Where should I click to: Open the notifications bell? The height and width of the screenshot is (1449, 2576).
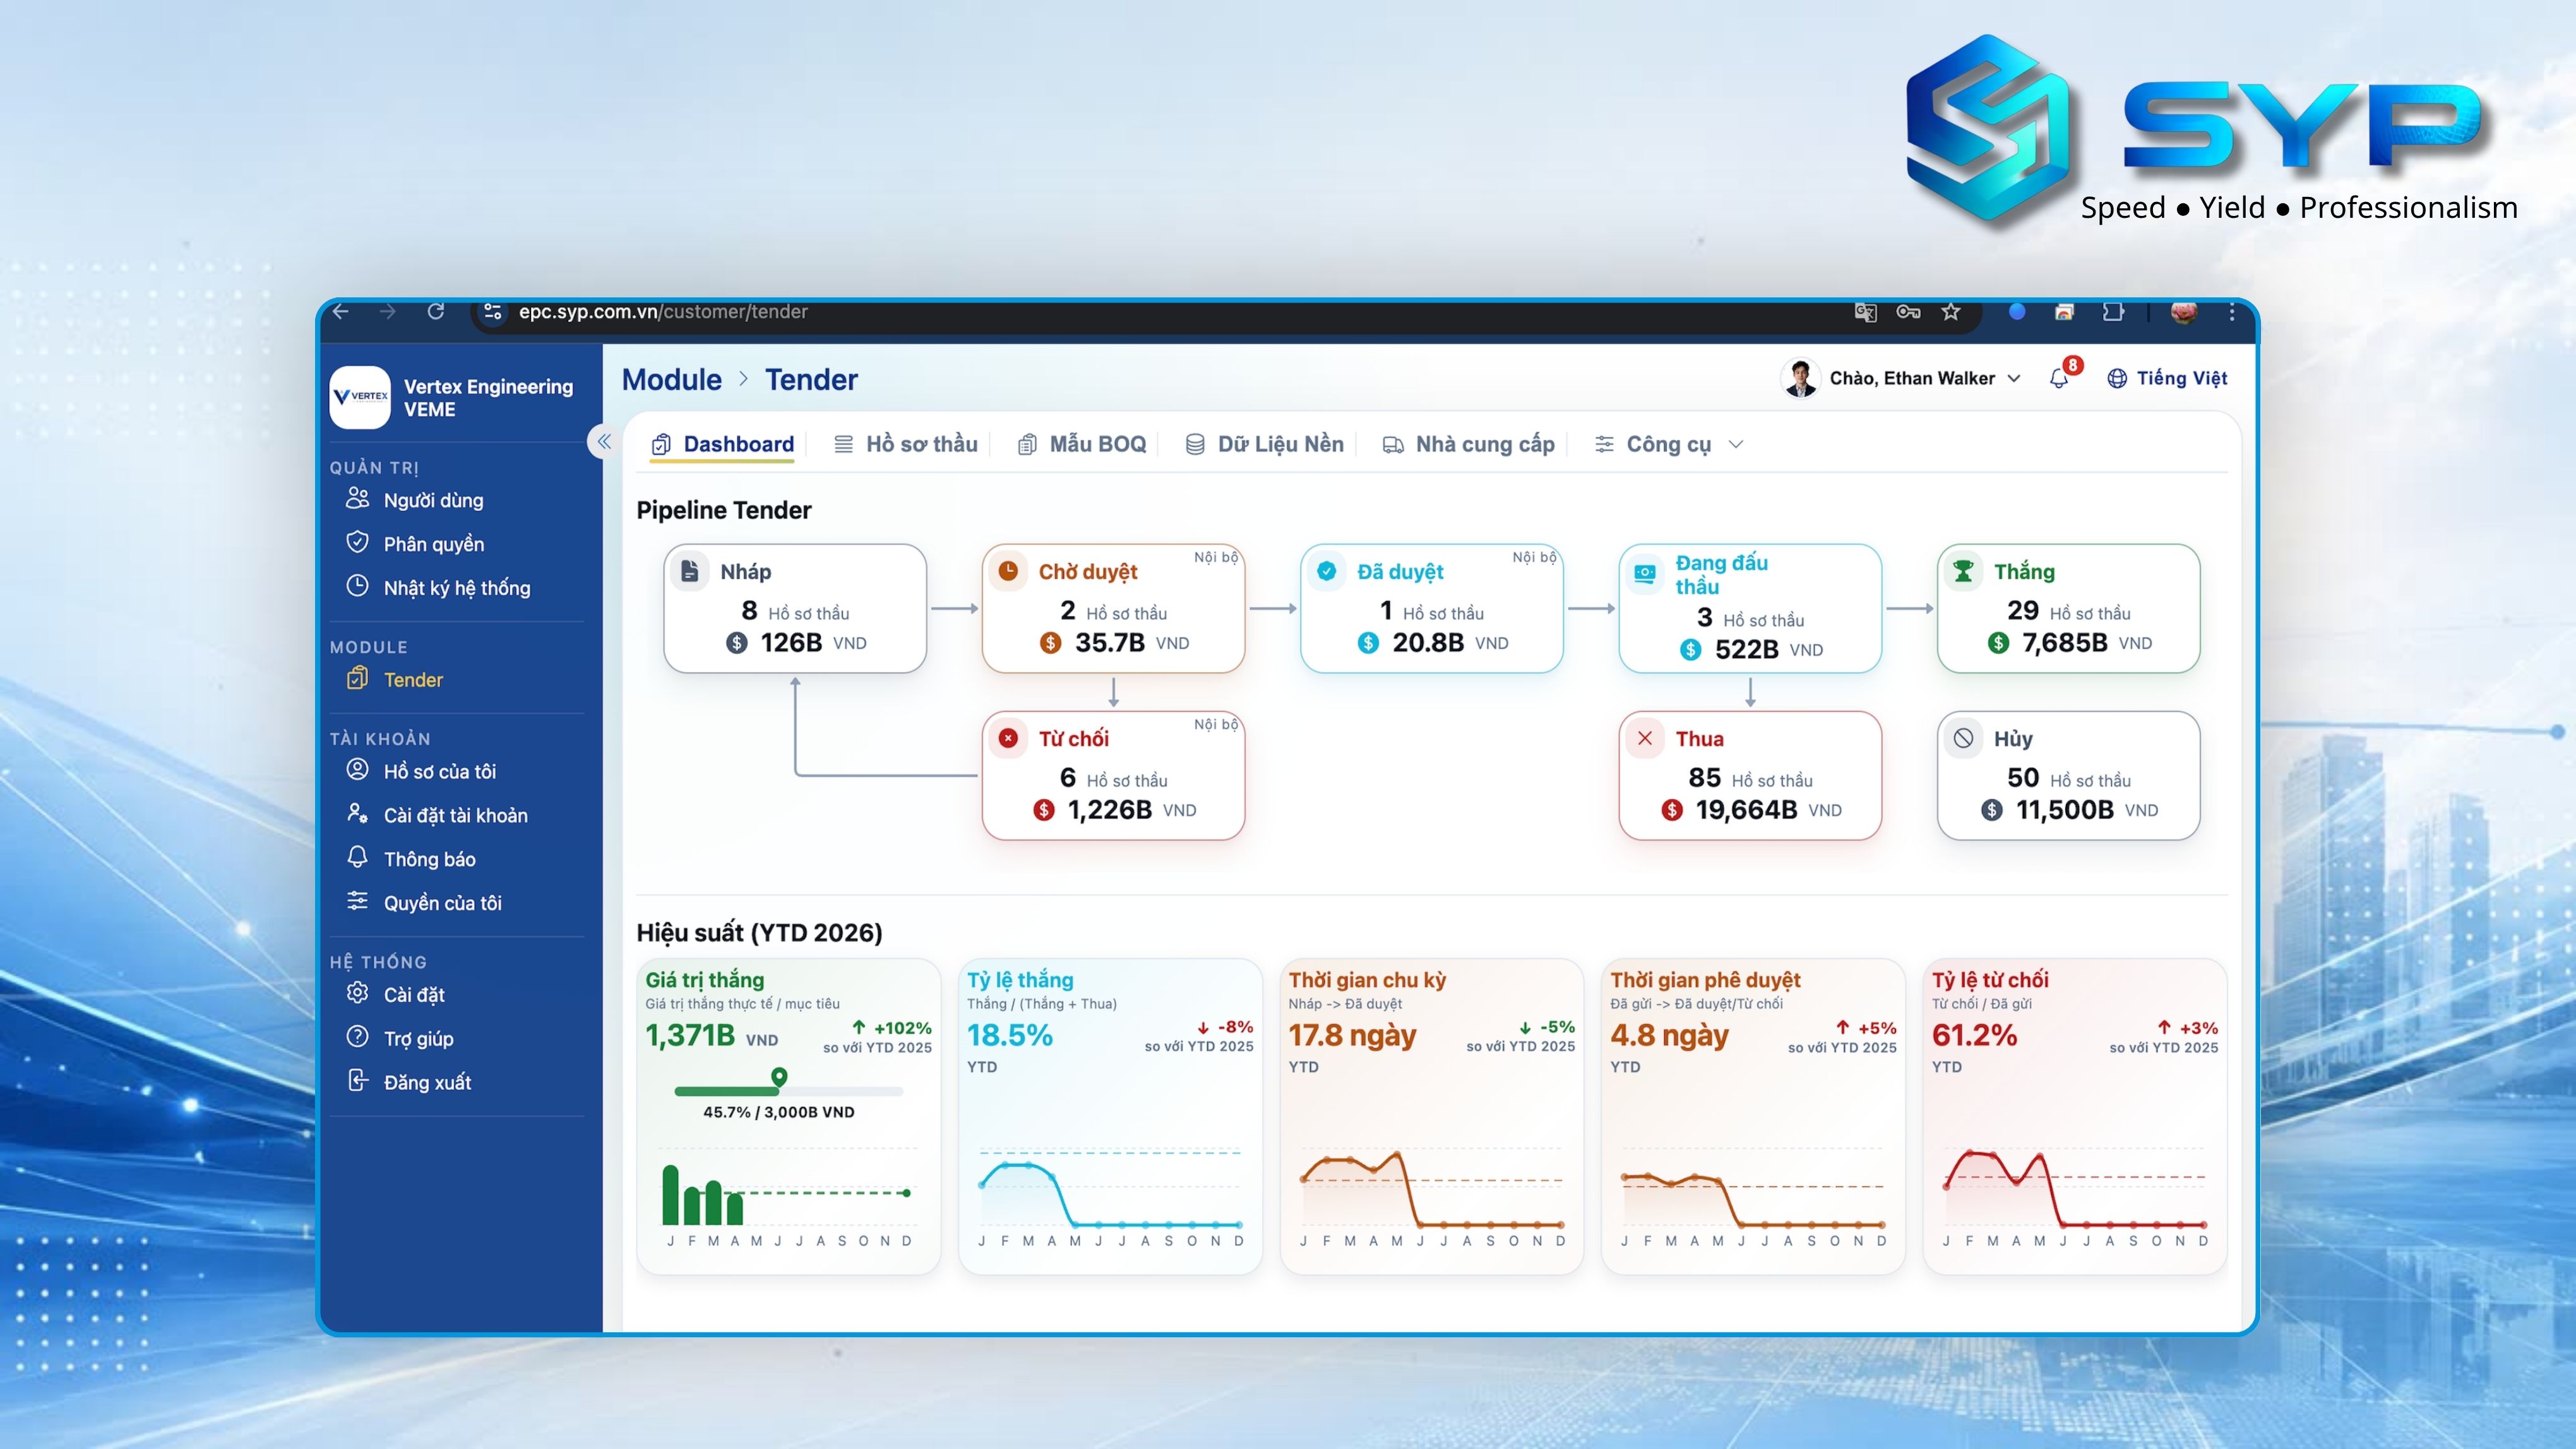click(x=2059, y=378)
